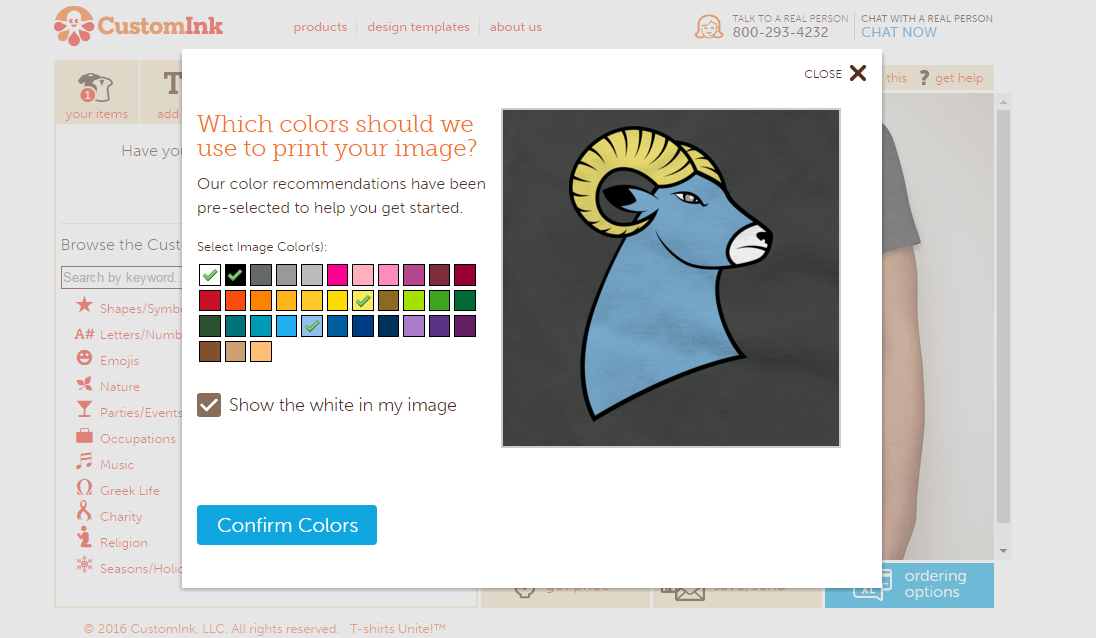Click the Greek Life omega icon
The height and width of the screenshot is (638, 1096).
click(84, 490)
